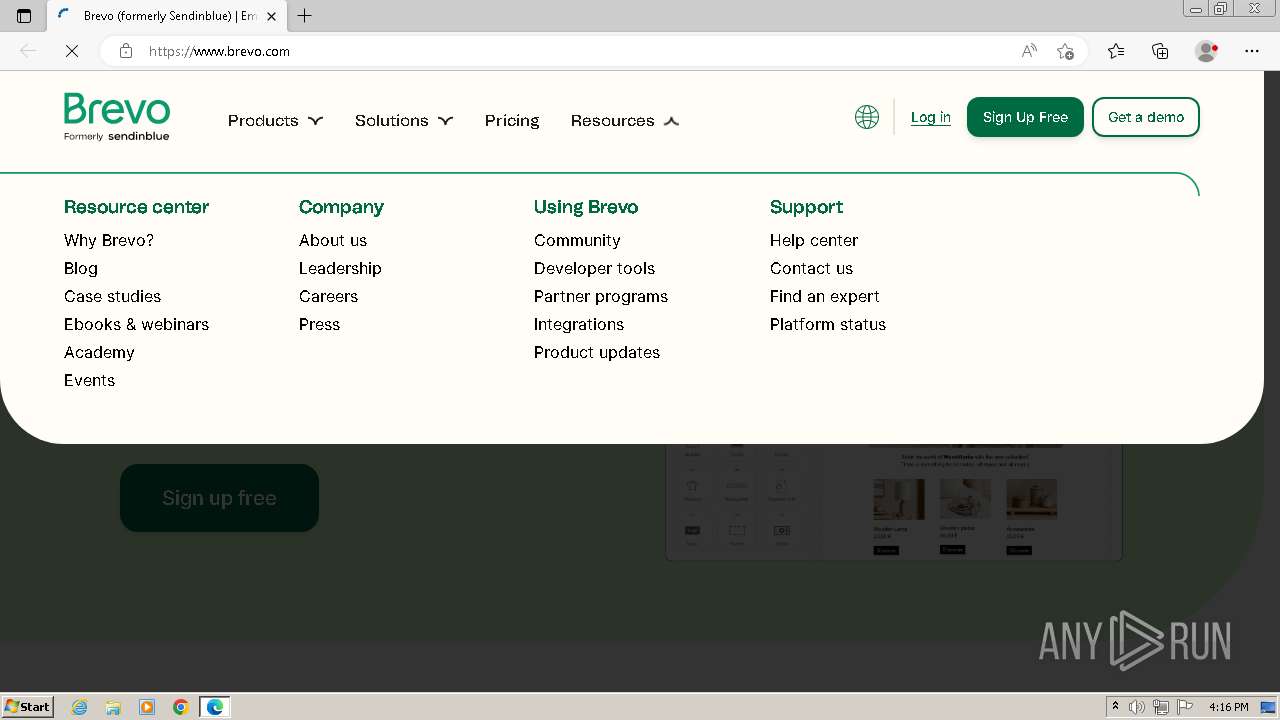Click the Resource center heading
Screen dimensions: 1280x720
coord(136,207)
